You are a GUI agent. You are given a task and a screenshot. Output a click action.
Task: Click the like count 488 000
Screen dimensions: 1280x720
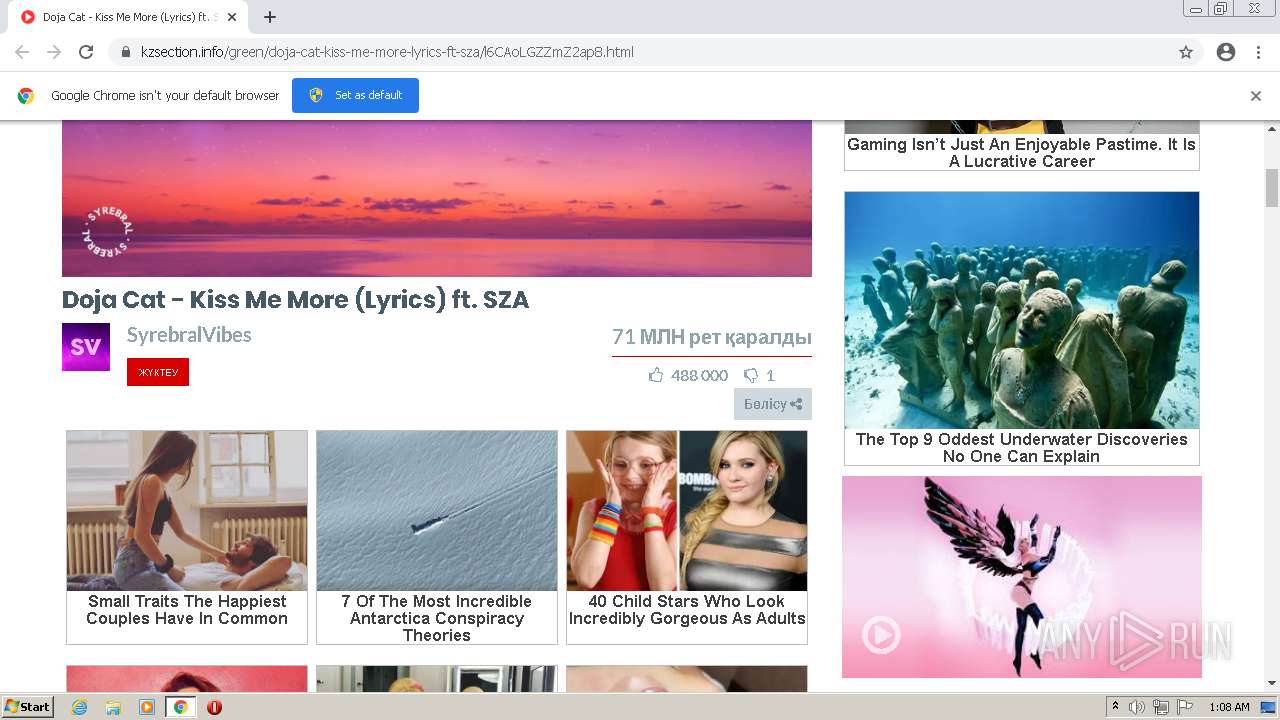699,375
